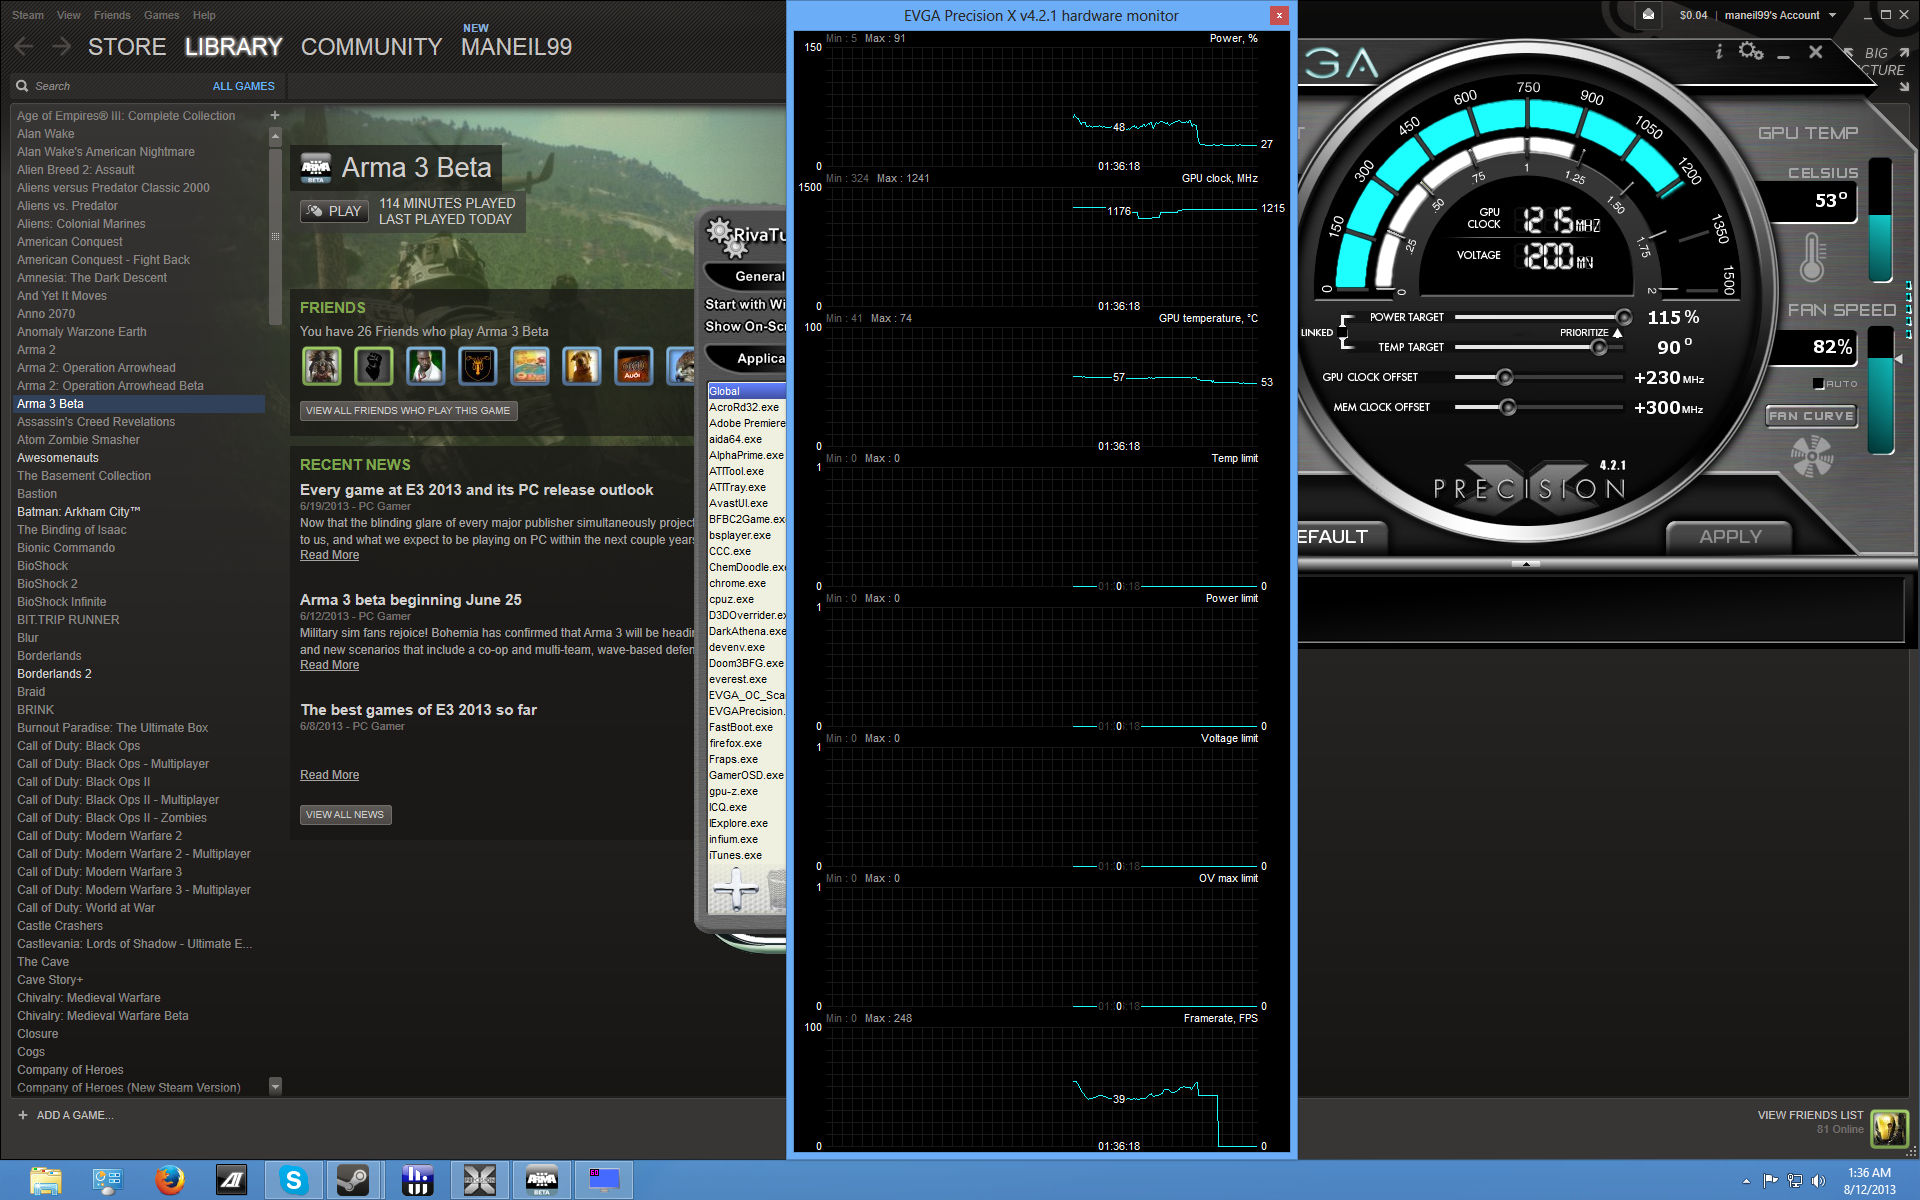The image size is (1920, 1200).
Task: Click the plus add-profile icon in RivaTuner
Action: 736,889
